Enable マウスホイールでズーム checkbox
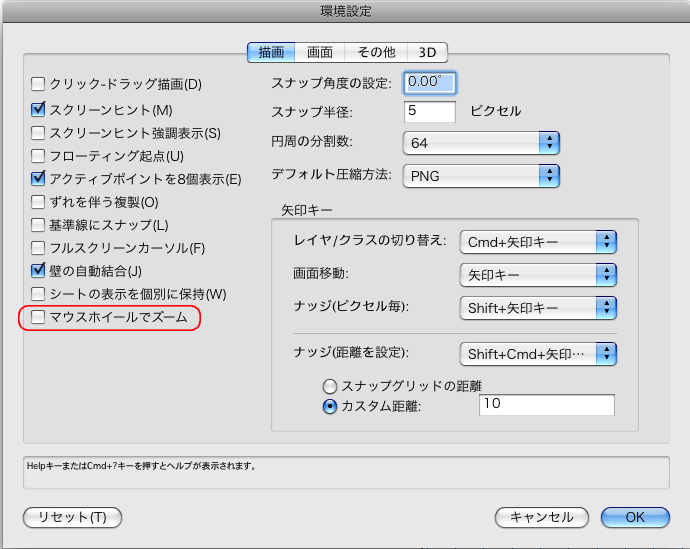 (x=39, y=318)
